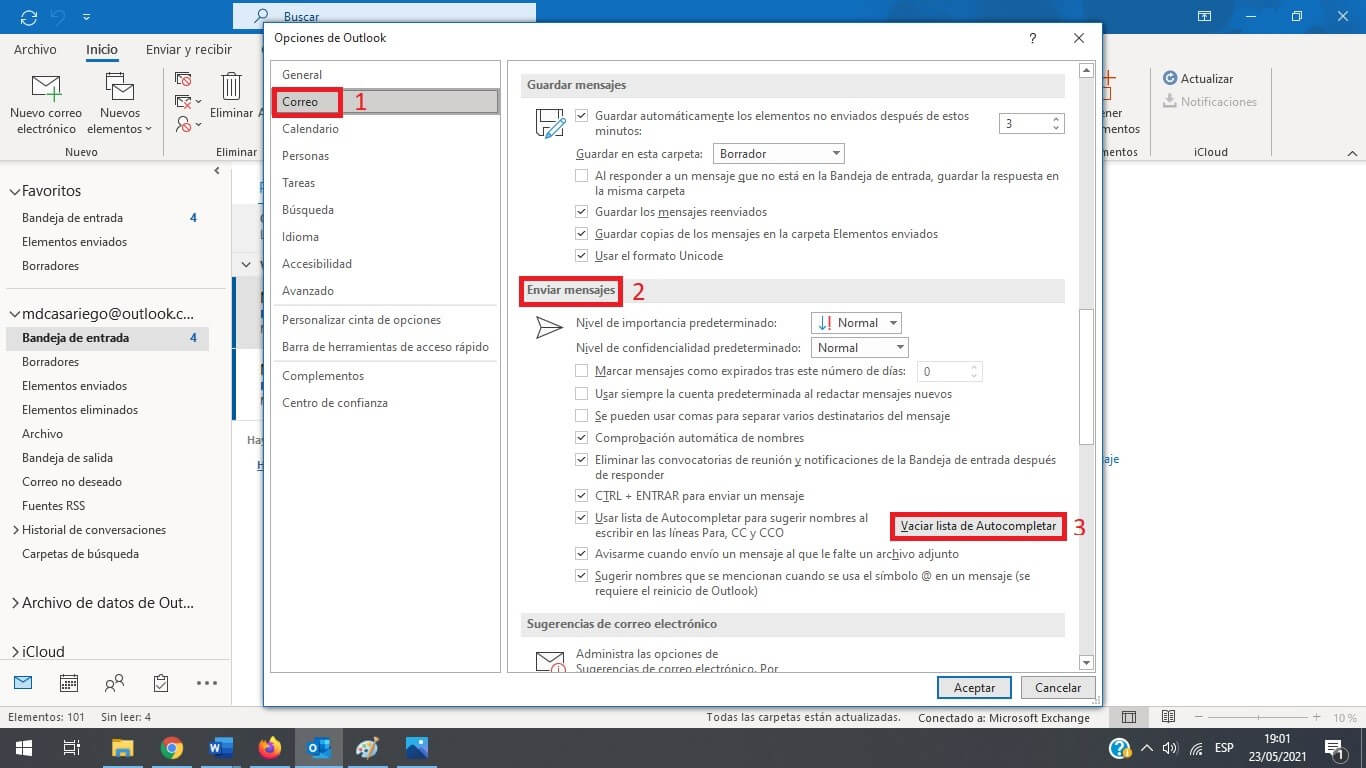Image resolution: width=1366 pixels, height=768 pixels.
Task: Click the options dialog vertical scrollbar thumb
Action: click(1087, 376)
